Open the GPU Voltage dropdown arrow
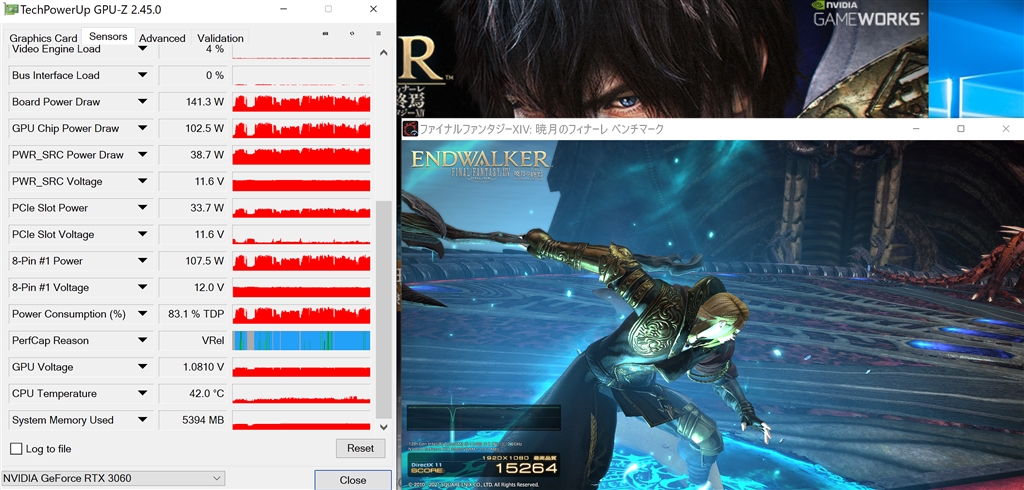The width and height of the screenshot is (1024, 490). [142, 367]
